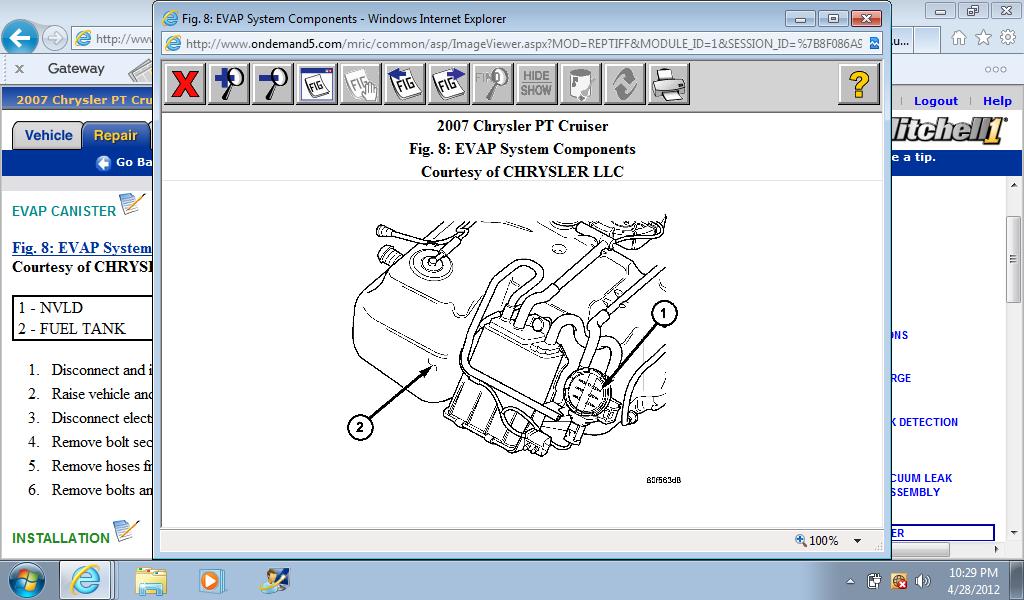Image resolution: width=1024 pixels, height=600 pixels.
Task: Click the note icon beside EVAP CANISTER
Action: 131,204
